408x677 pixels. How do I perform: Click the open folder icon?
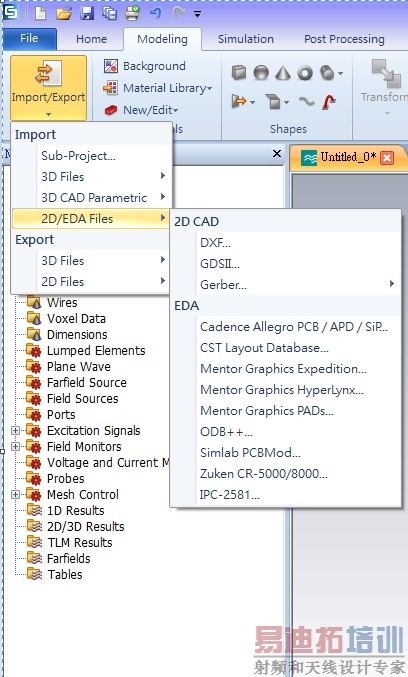(64, 14)
